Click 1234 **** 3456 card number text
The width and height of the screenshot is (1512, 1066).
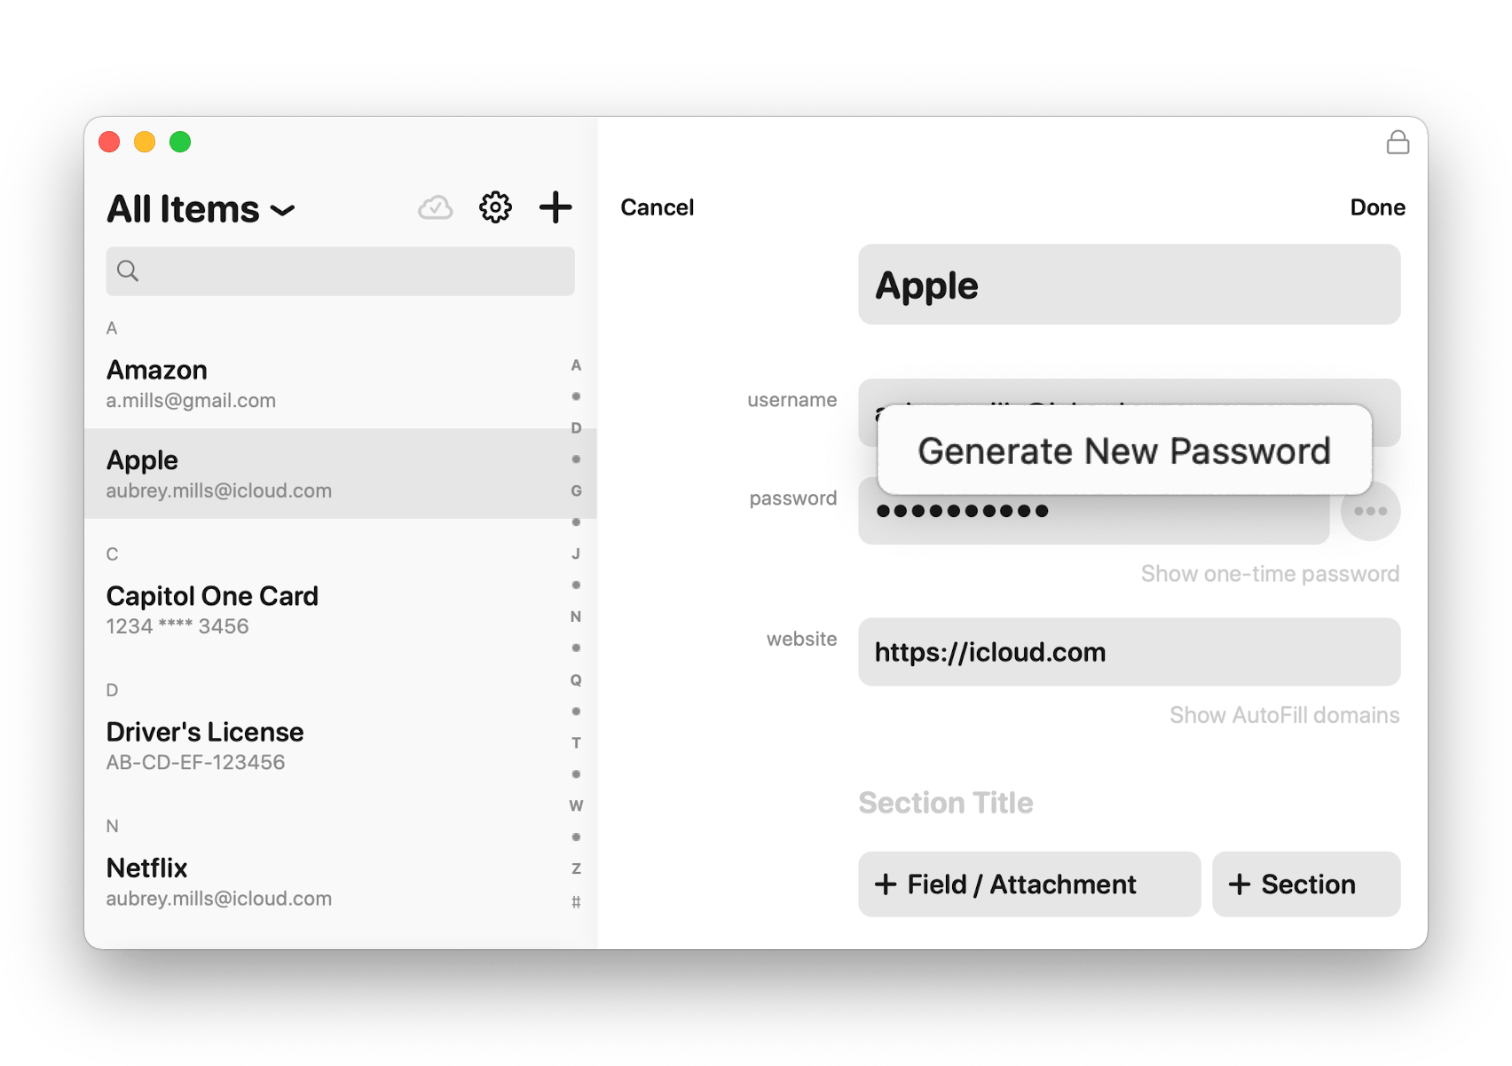tap(177, 626)
